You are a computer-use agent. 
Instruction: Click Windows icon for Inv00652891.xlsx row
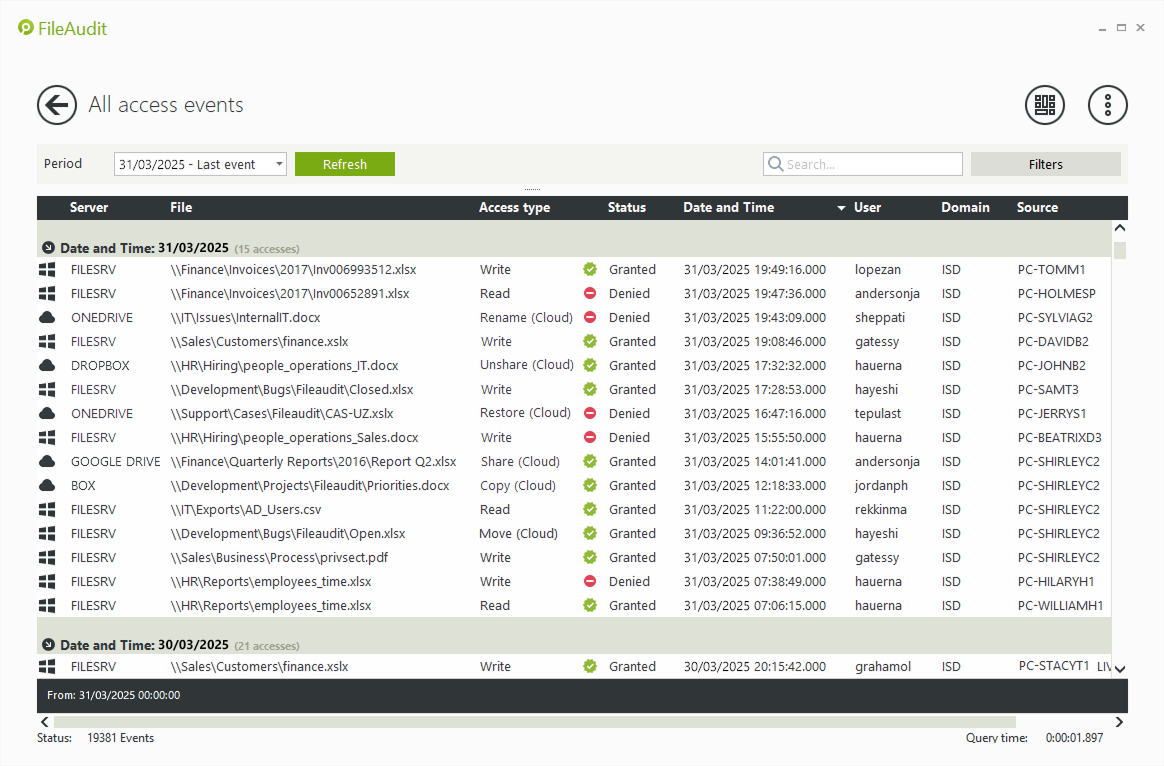(47, 293)
